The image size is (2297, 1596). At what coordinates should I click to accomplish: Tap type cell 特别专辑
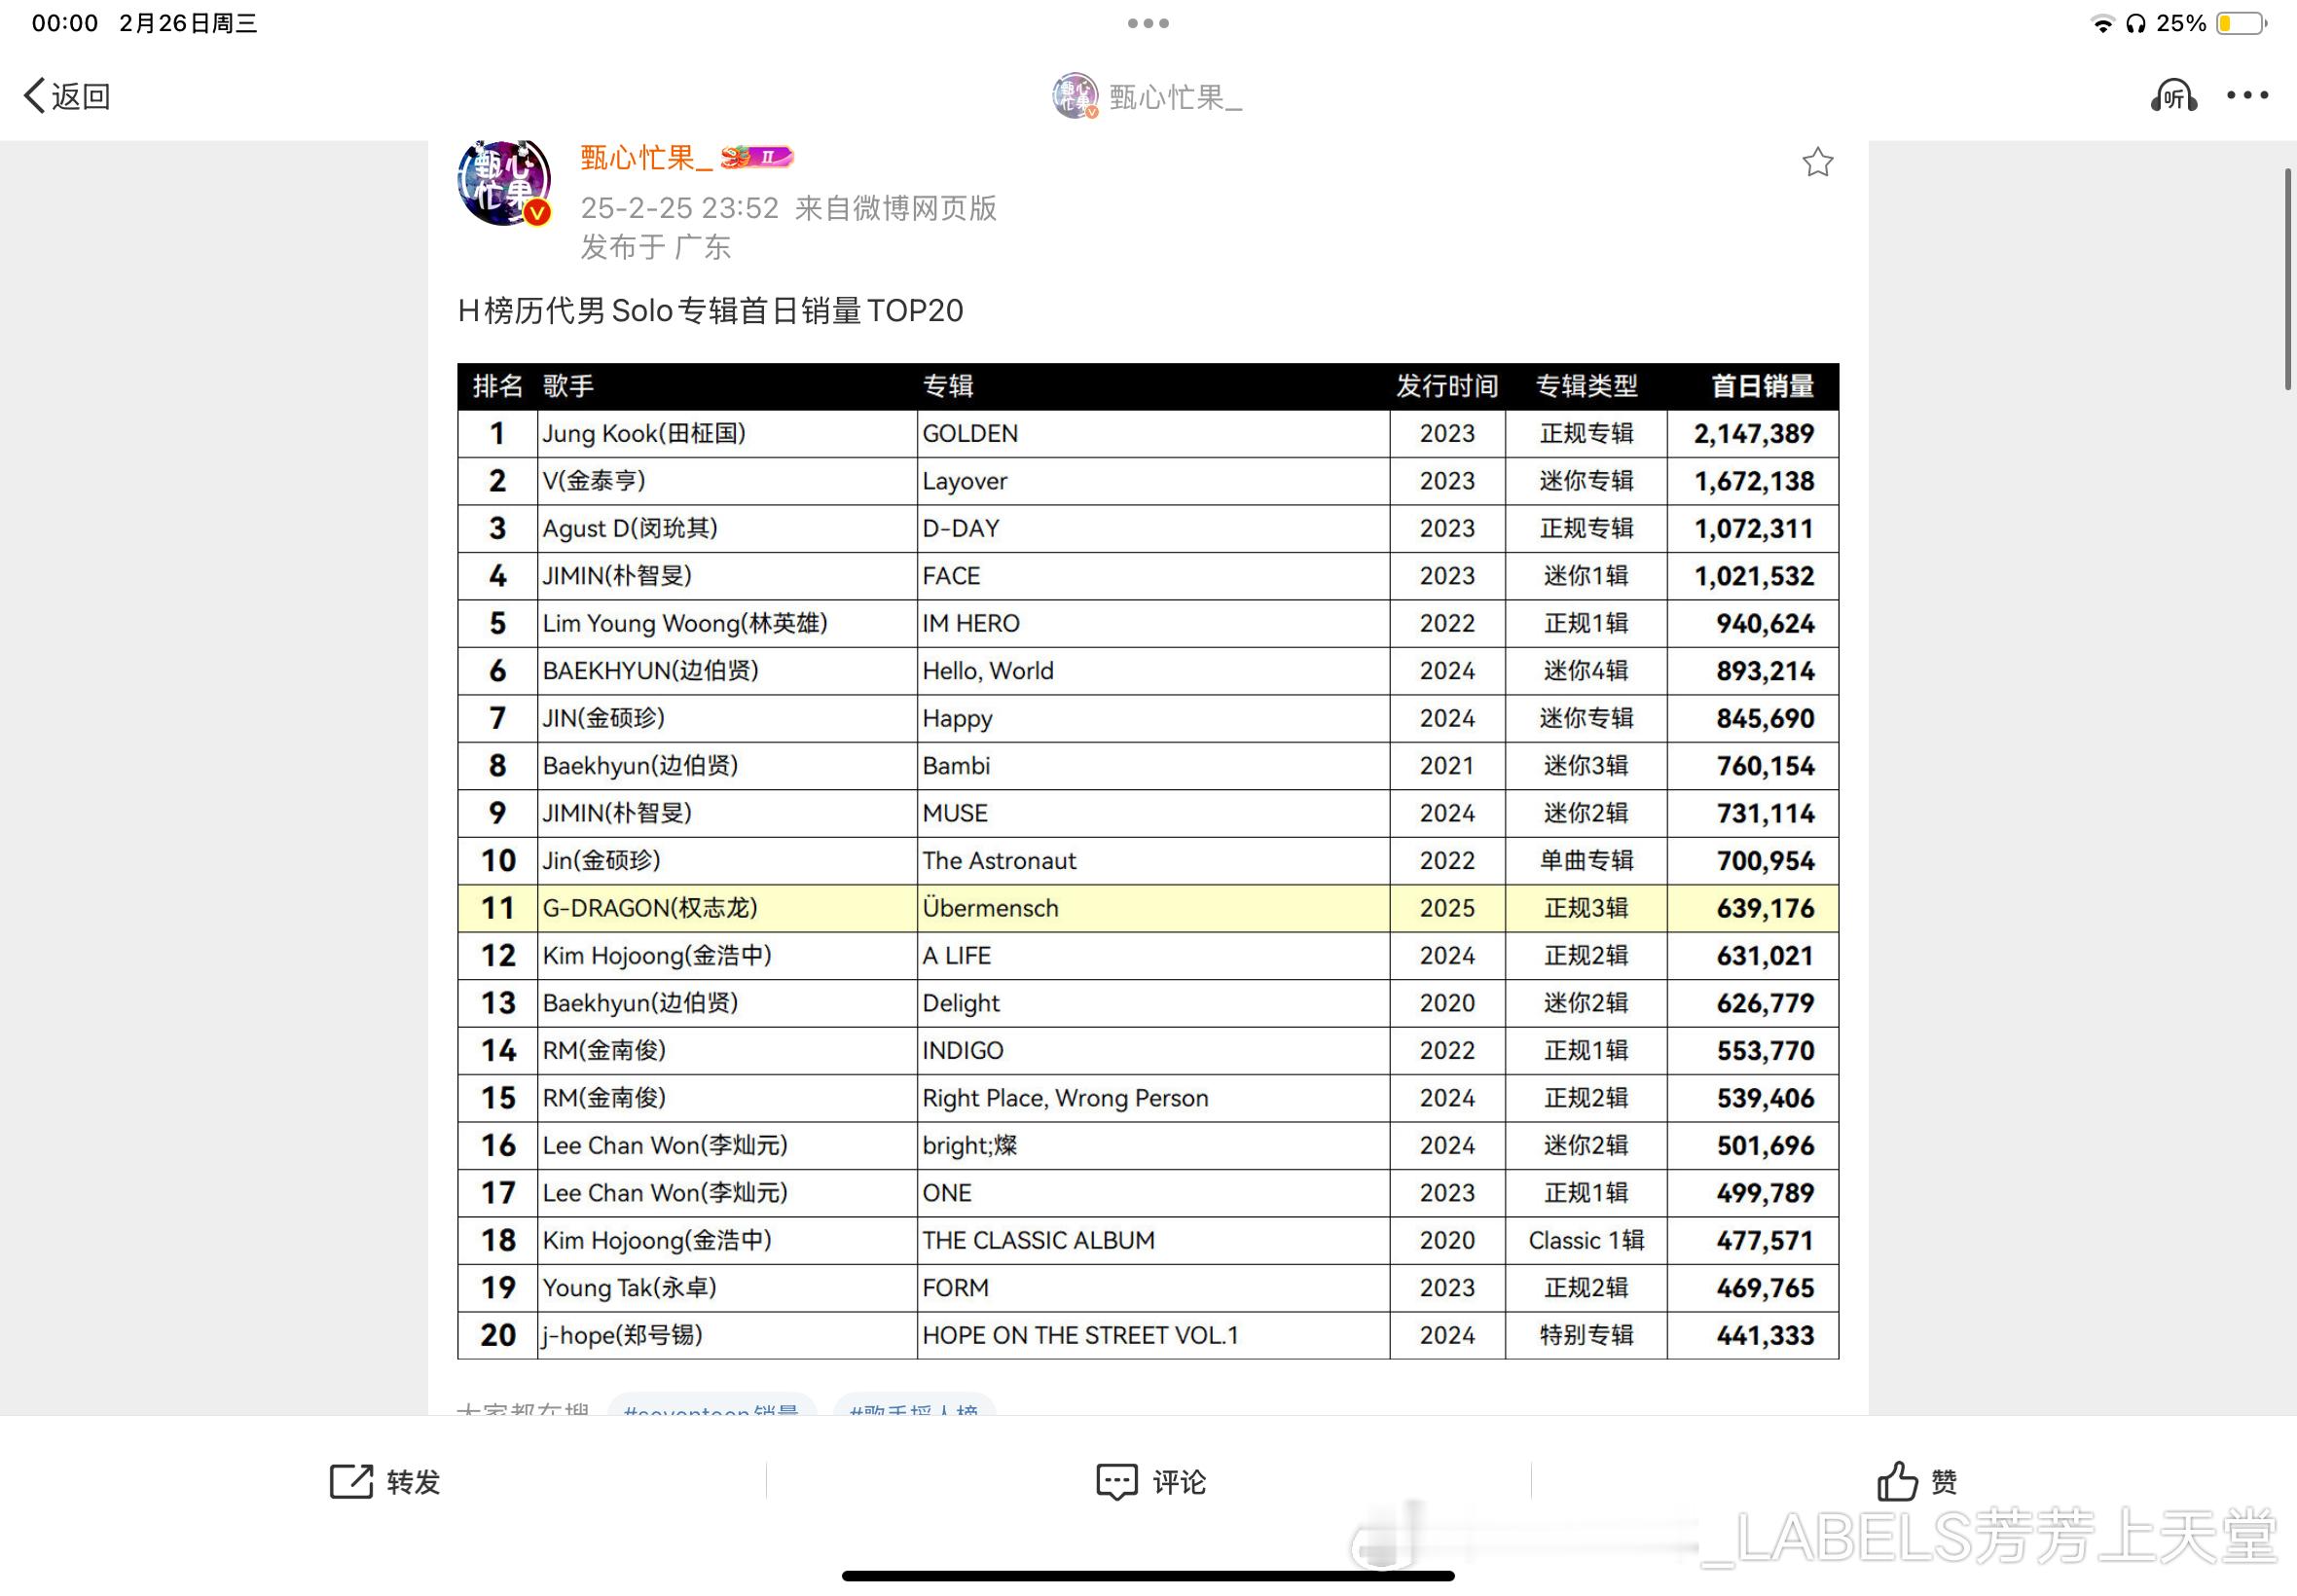tap(1586, 1336)
